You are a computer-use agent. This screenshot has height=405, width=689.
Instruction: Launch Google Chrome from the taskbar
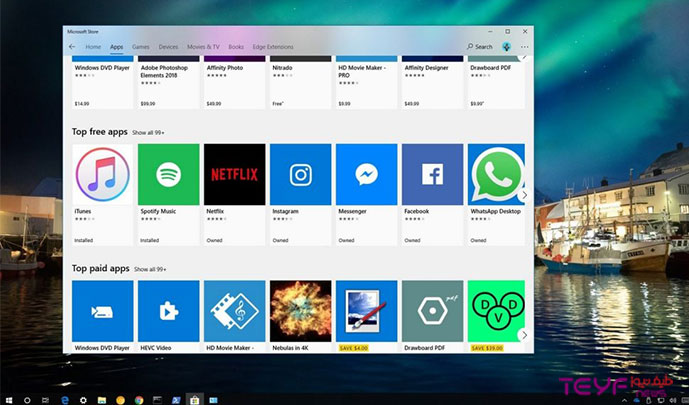coord(139,400)
